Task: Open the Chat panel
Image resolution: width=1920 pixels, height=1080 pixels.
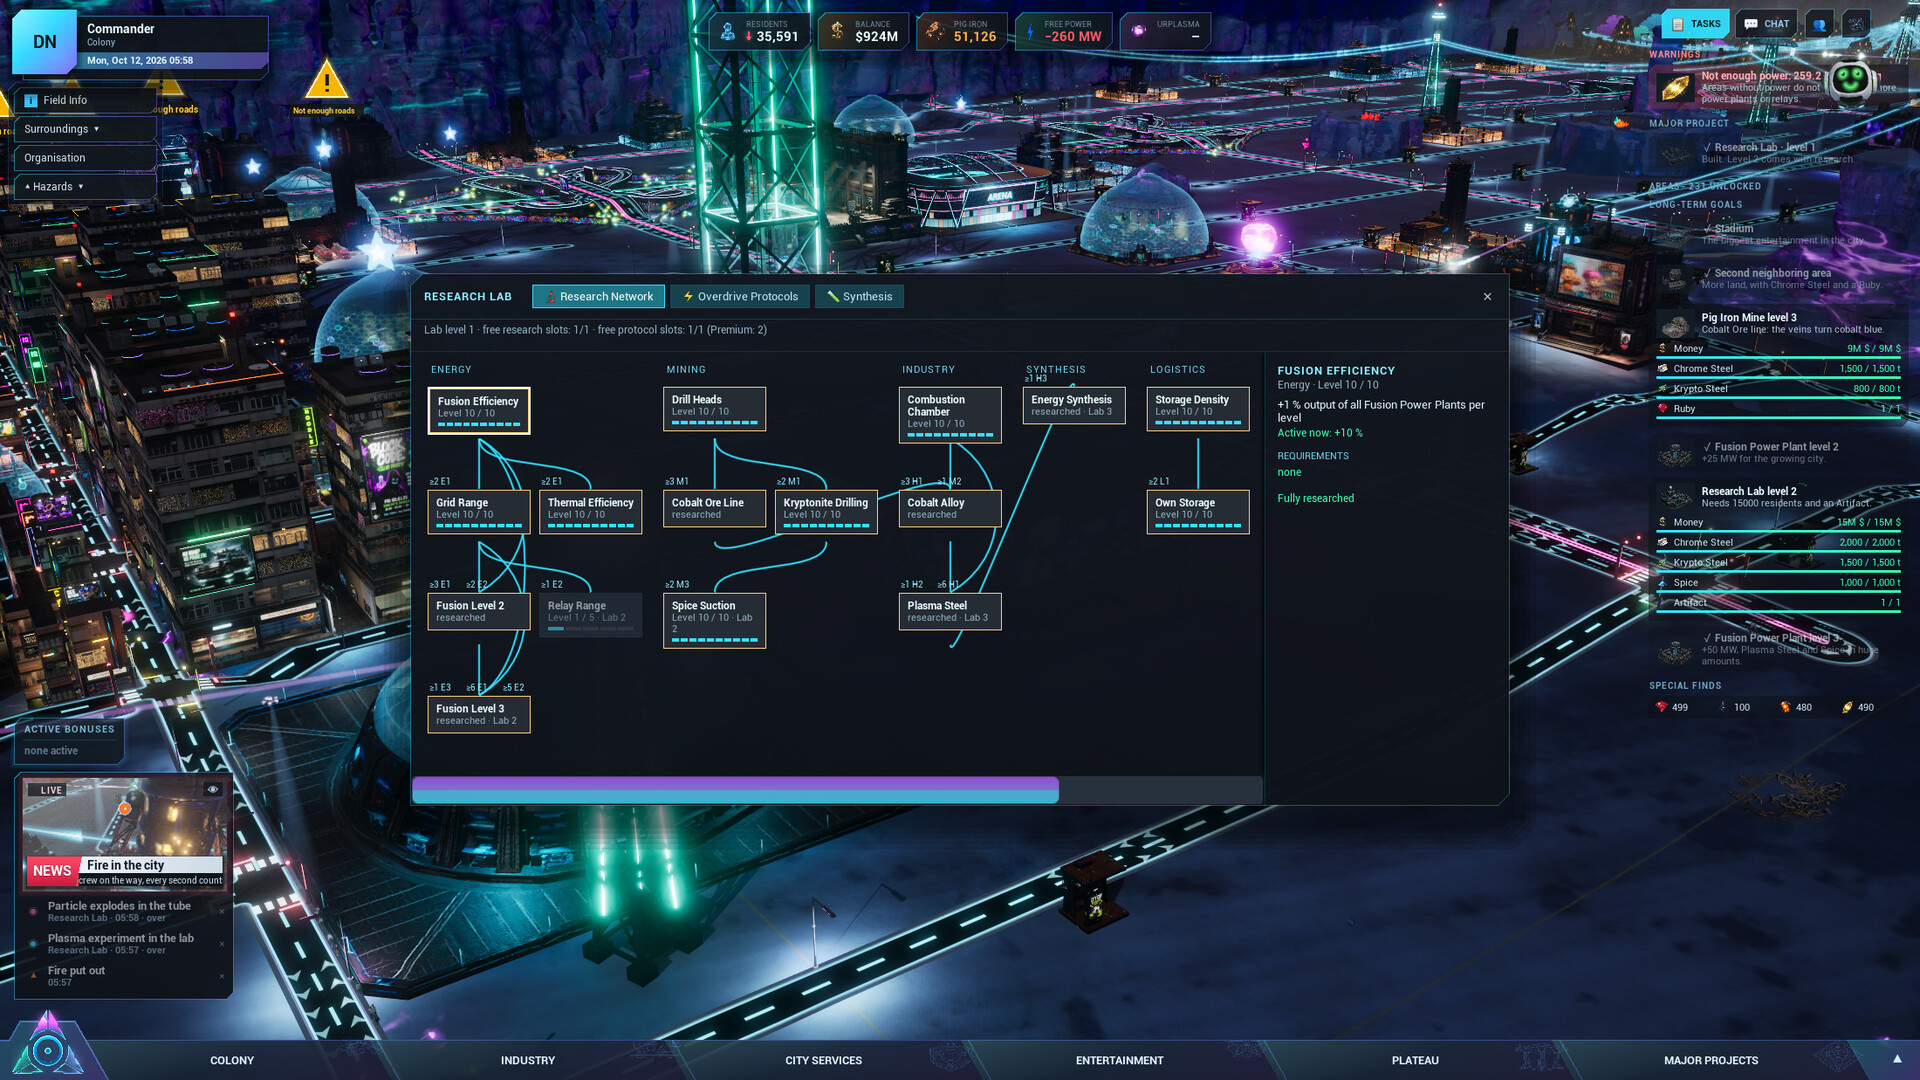Action: click(x=1767, y=24)
